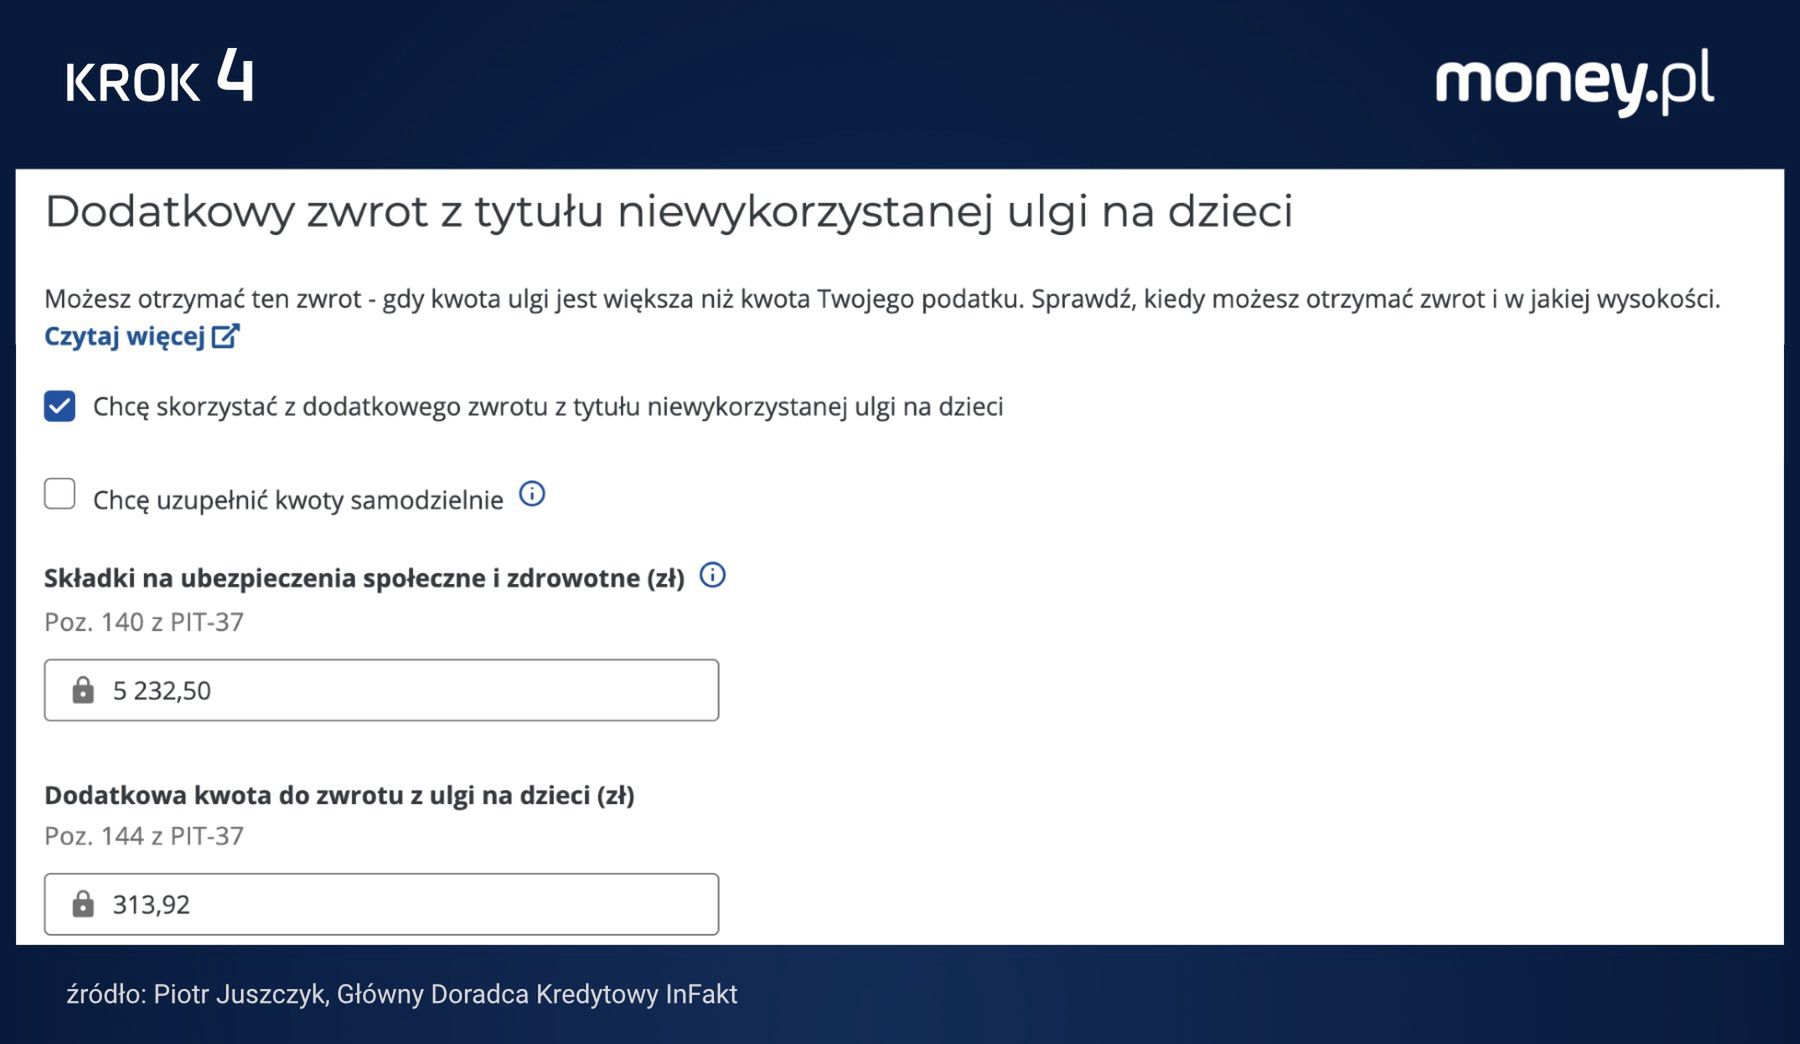This screenshot has width=1800, height=1044.
Task: Click the lock icon in the 5 232,50 field
Action: click(83, 690)
